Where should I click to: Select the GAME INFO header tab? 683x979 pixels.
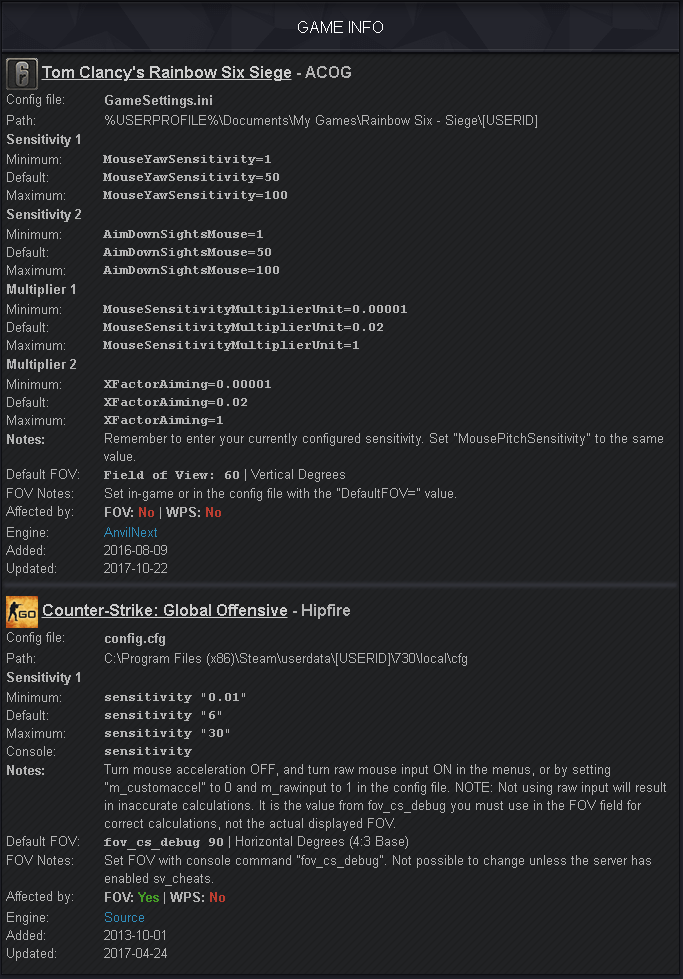point(341,27)
